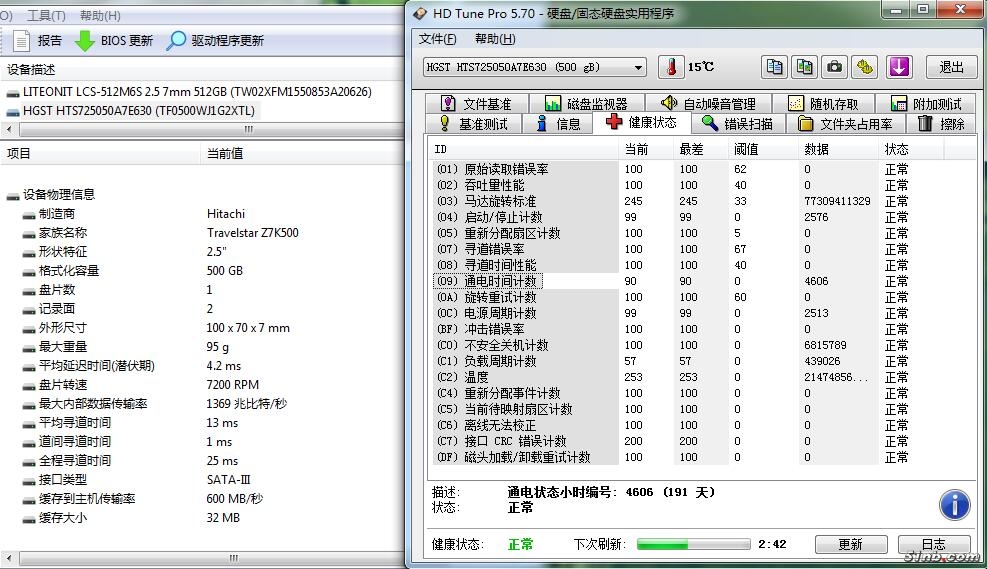Screen dimensions: 987x569
Task: Click the thermometer temperature icon
Action: pyautogui.click(x=671, y=67)
